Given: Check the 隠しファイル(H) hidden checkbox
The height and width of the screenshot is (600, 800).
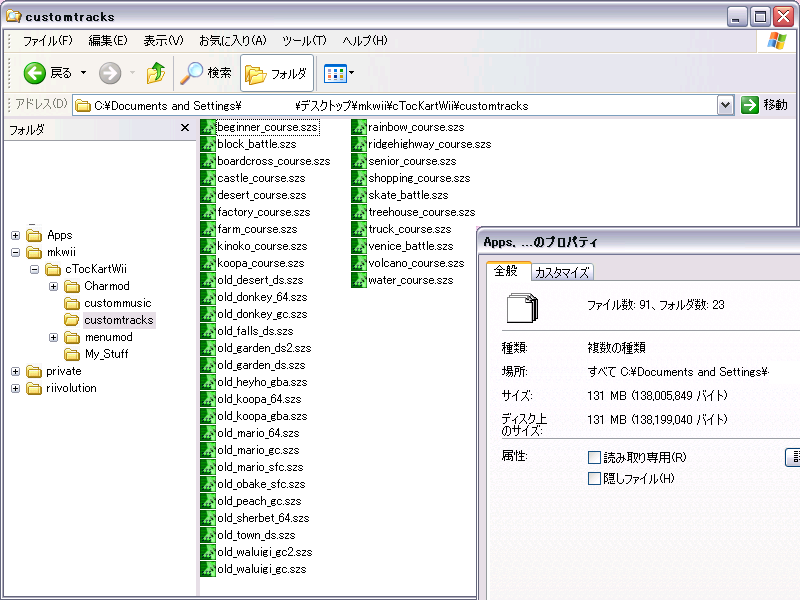Looking at the screenshot, I should pyautogui.click(x=594, y=479).
